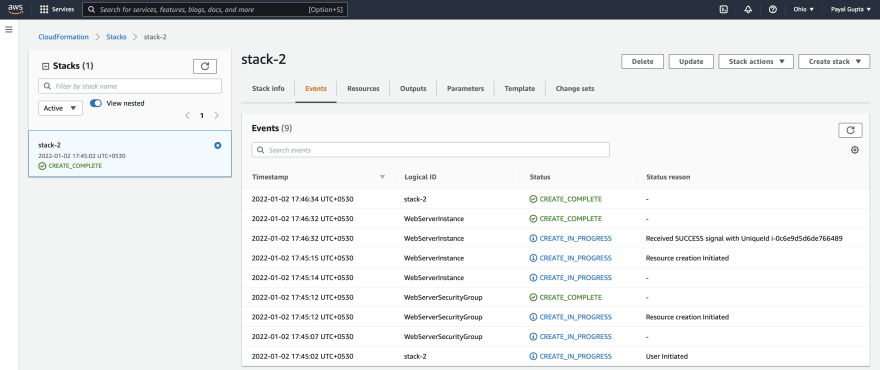The width and height of the screenshot is (880, 370).
Task: Collapse the Stacks panel minus icon
Action: tap(45, 66)
